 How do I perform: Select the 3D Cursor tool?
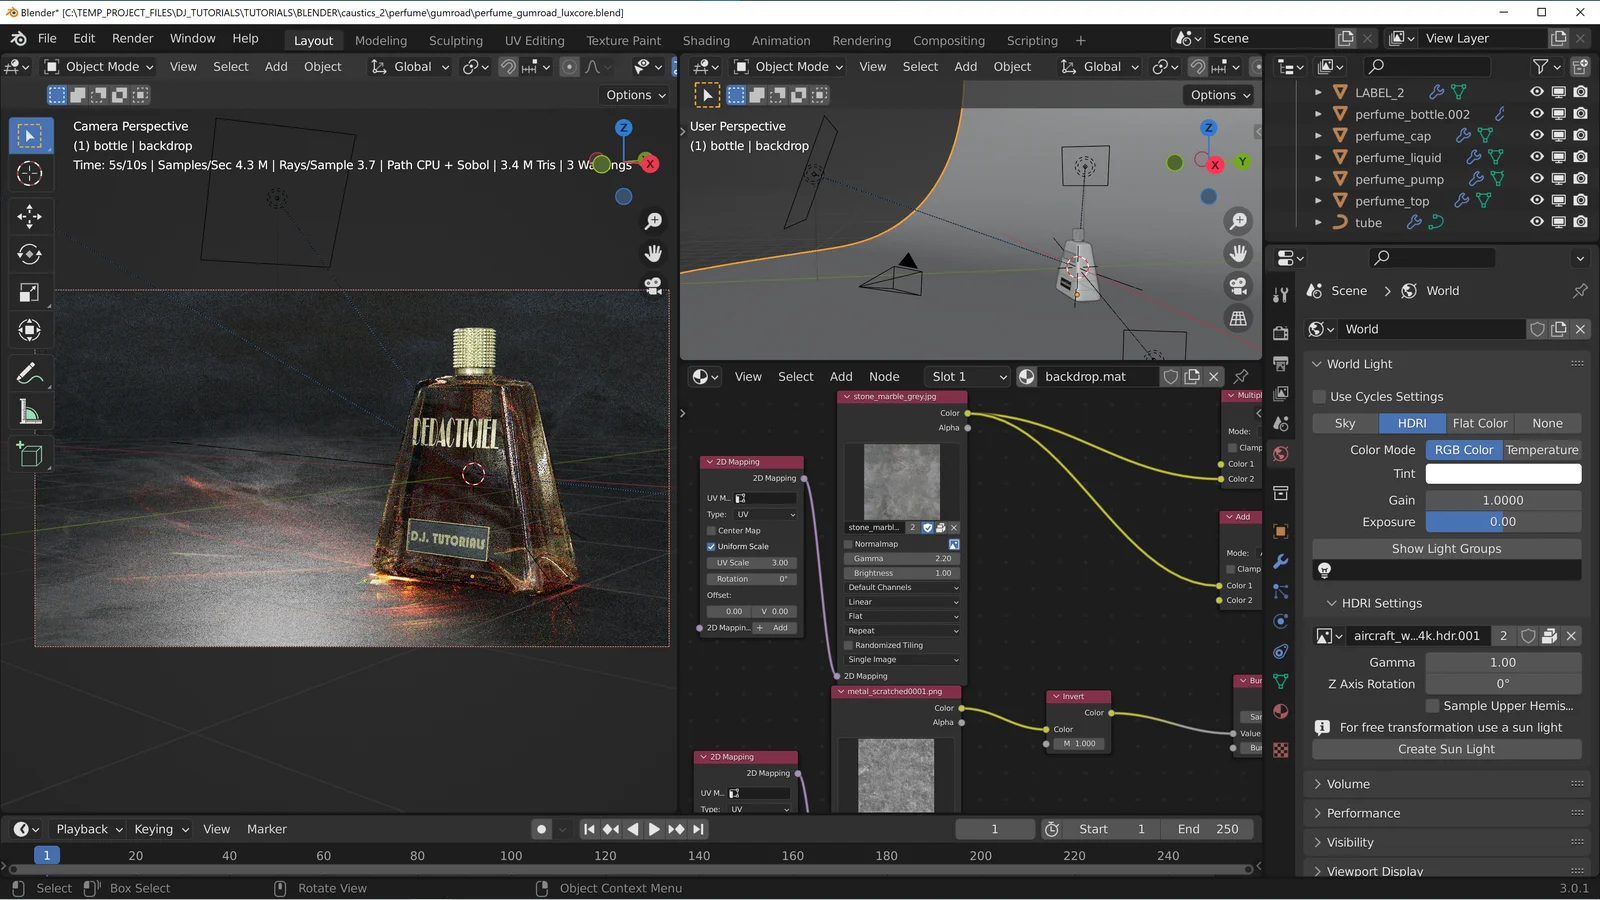pos(30,173)
